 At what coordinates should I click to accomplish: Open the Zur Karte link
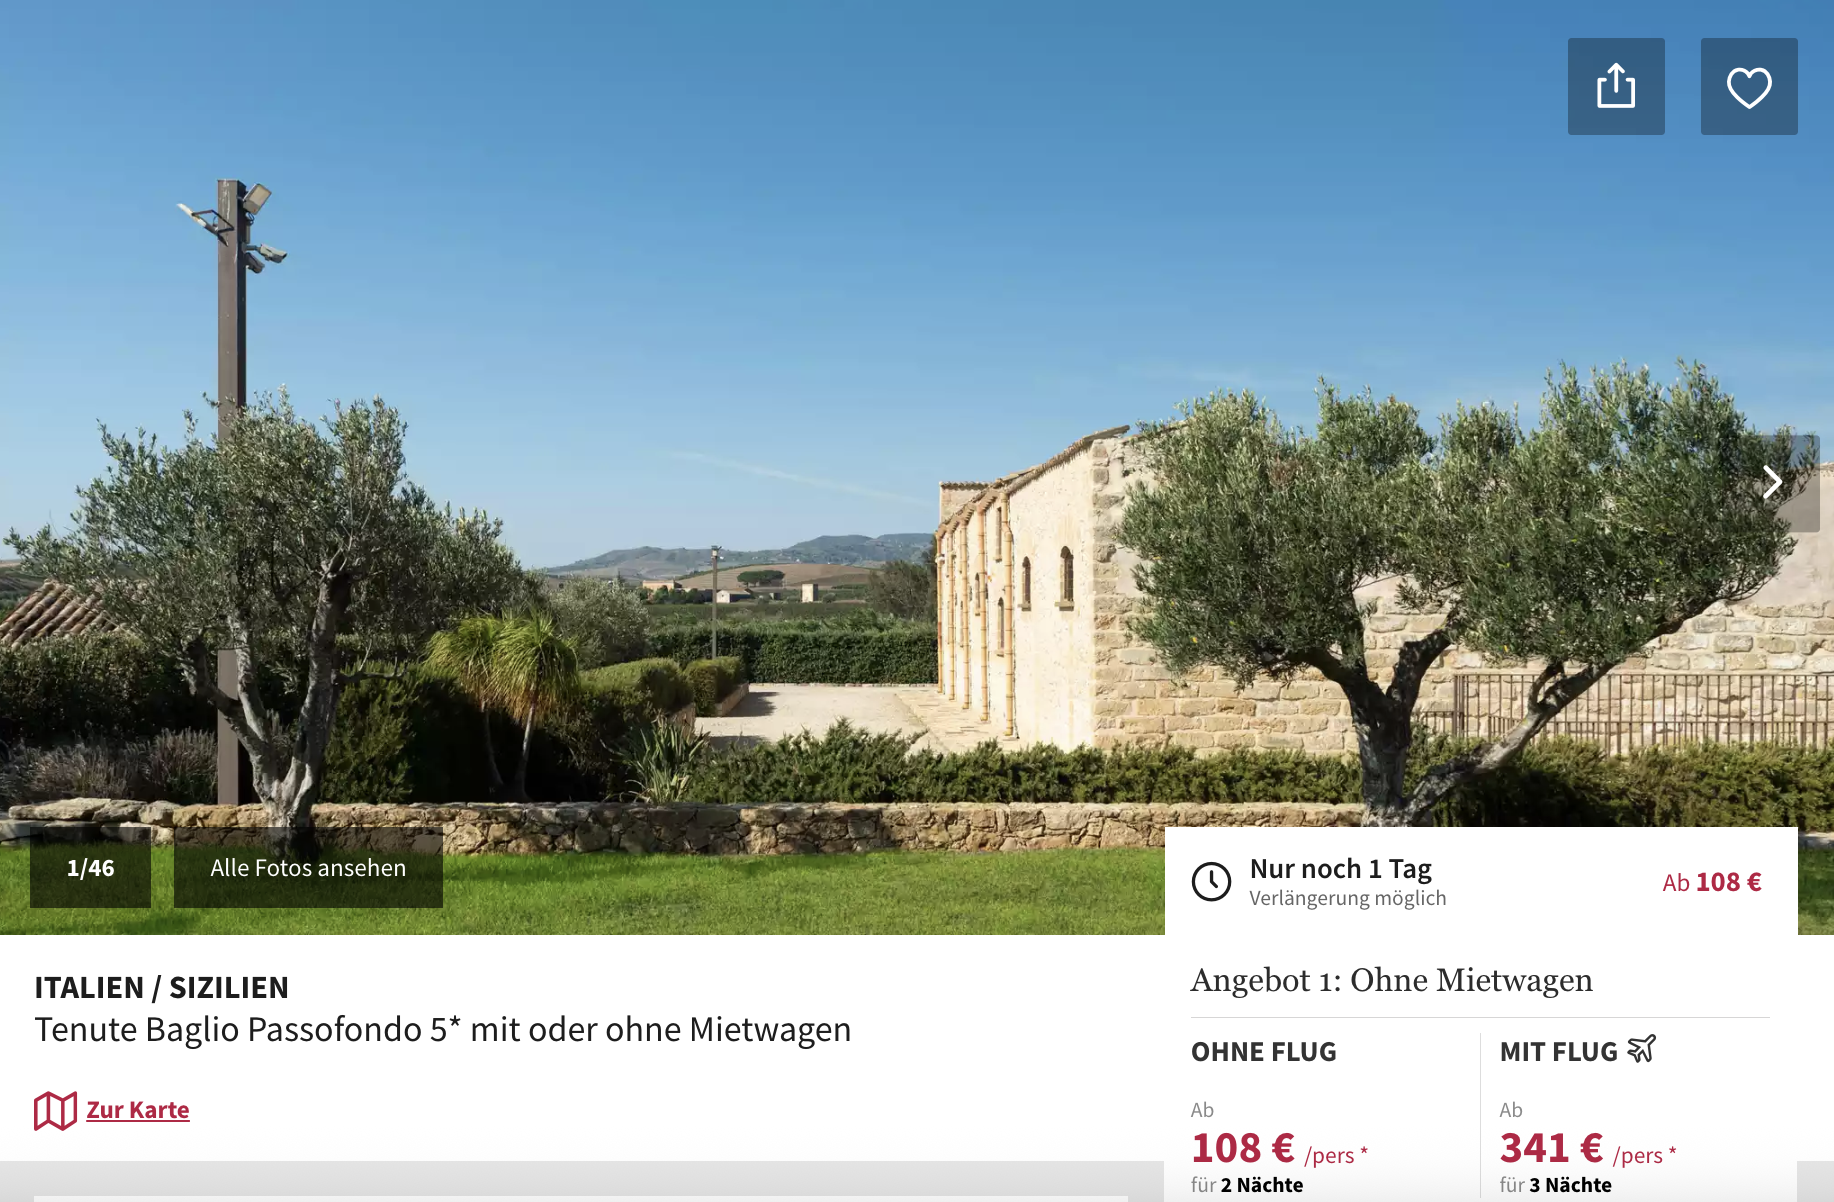coord(138,1110)
